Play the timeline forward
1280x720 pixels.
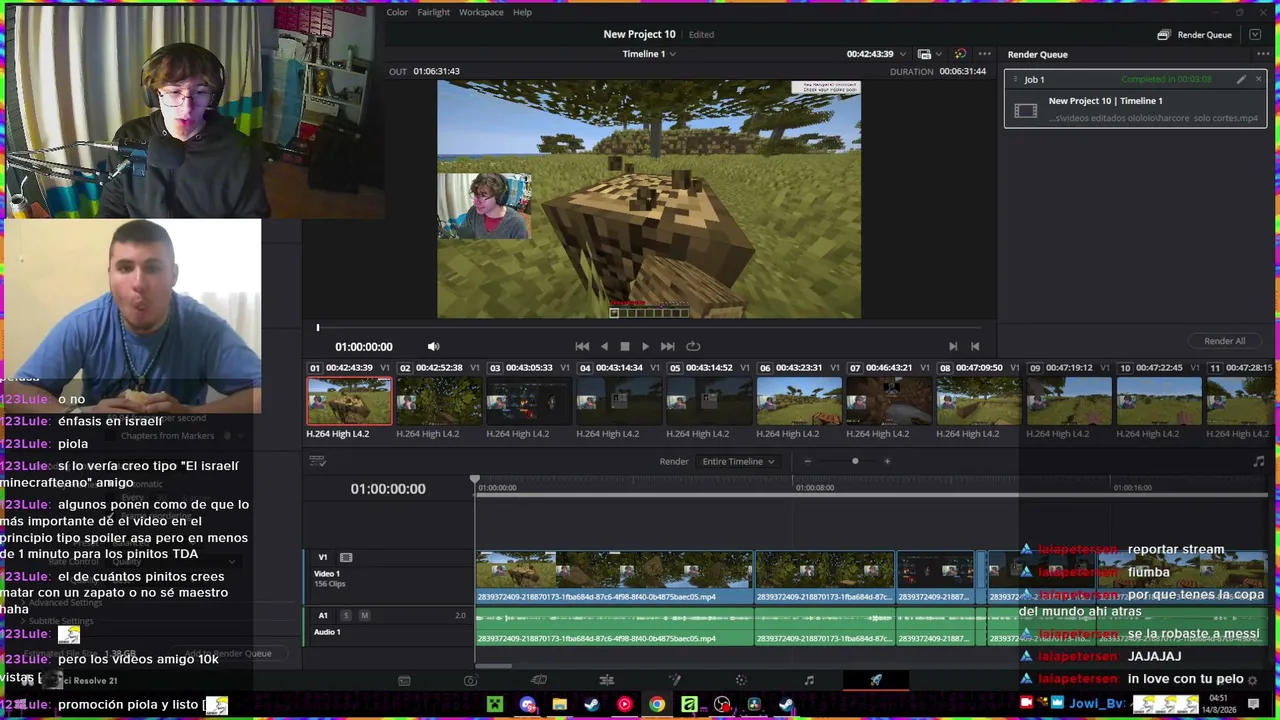tap(645, 347)
